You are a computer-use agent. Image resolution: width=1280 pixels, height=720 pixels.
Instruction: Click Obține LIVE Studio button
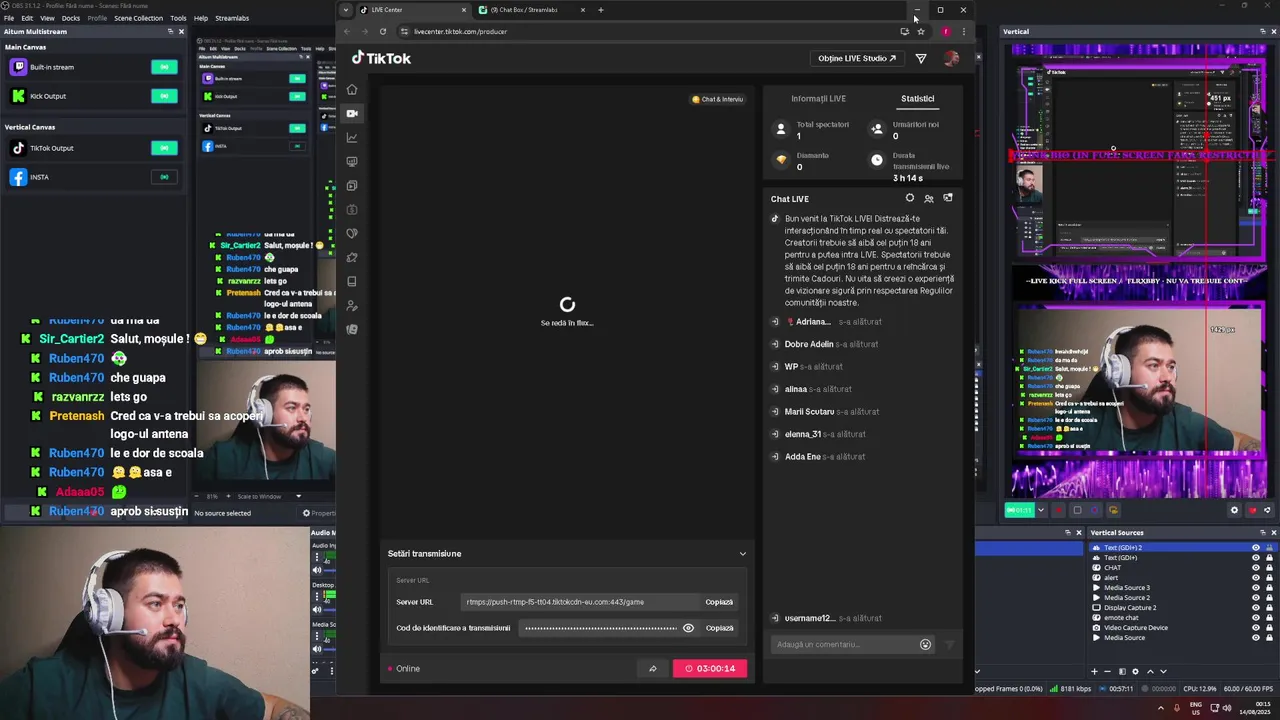(857, 58)
